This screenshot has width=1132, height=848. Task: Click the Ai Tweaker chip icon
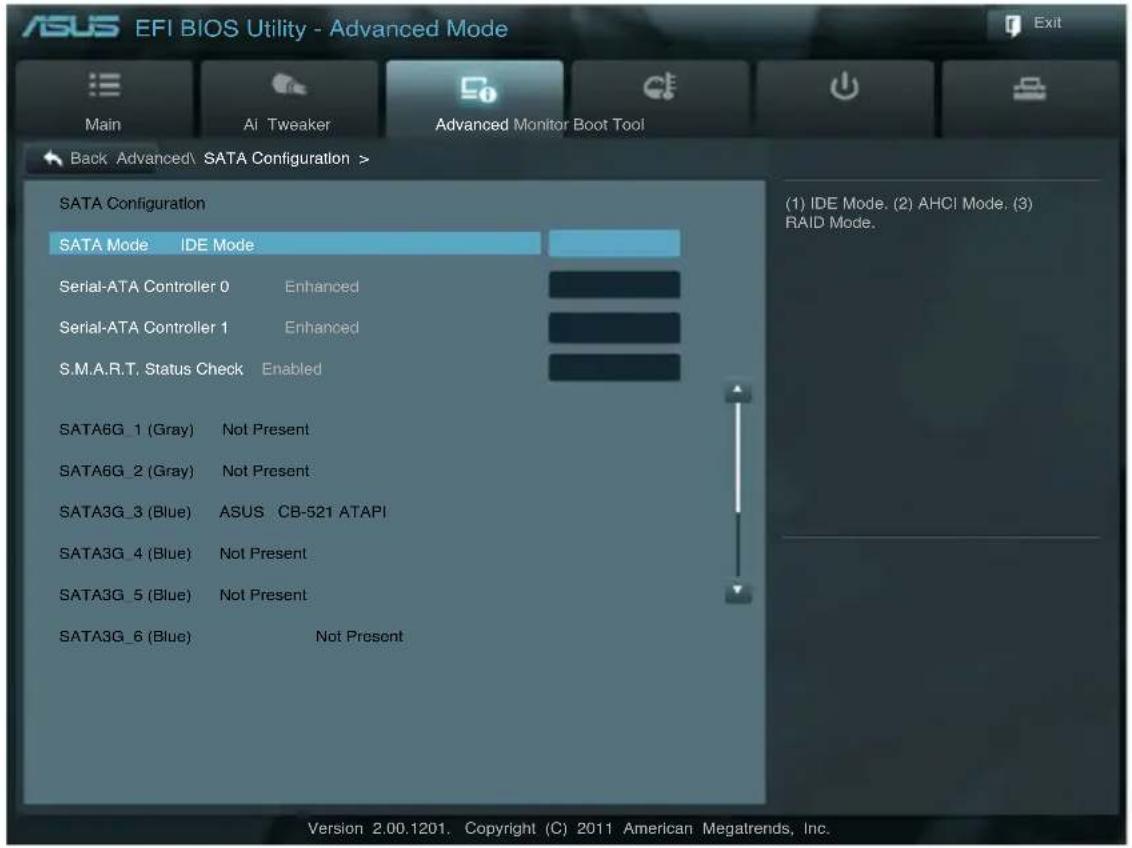click(x=288, y=85)
